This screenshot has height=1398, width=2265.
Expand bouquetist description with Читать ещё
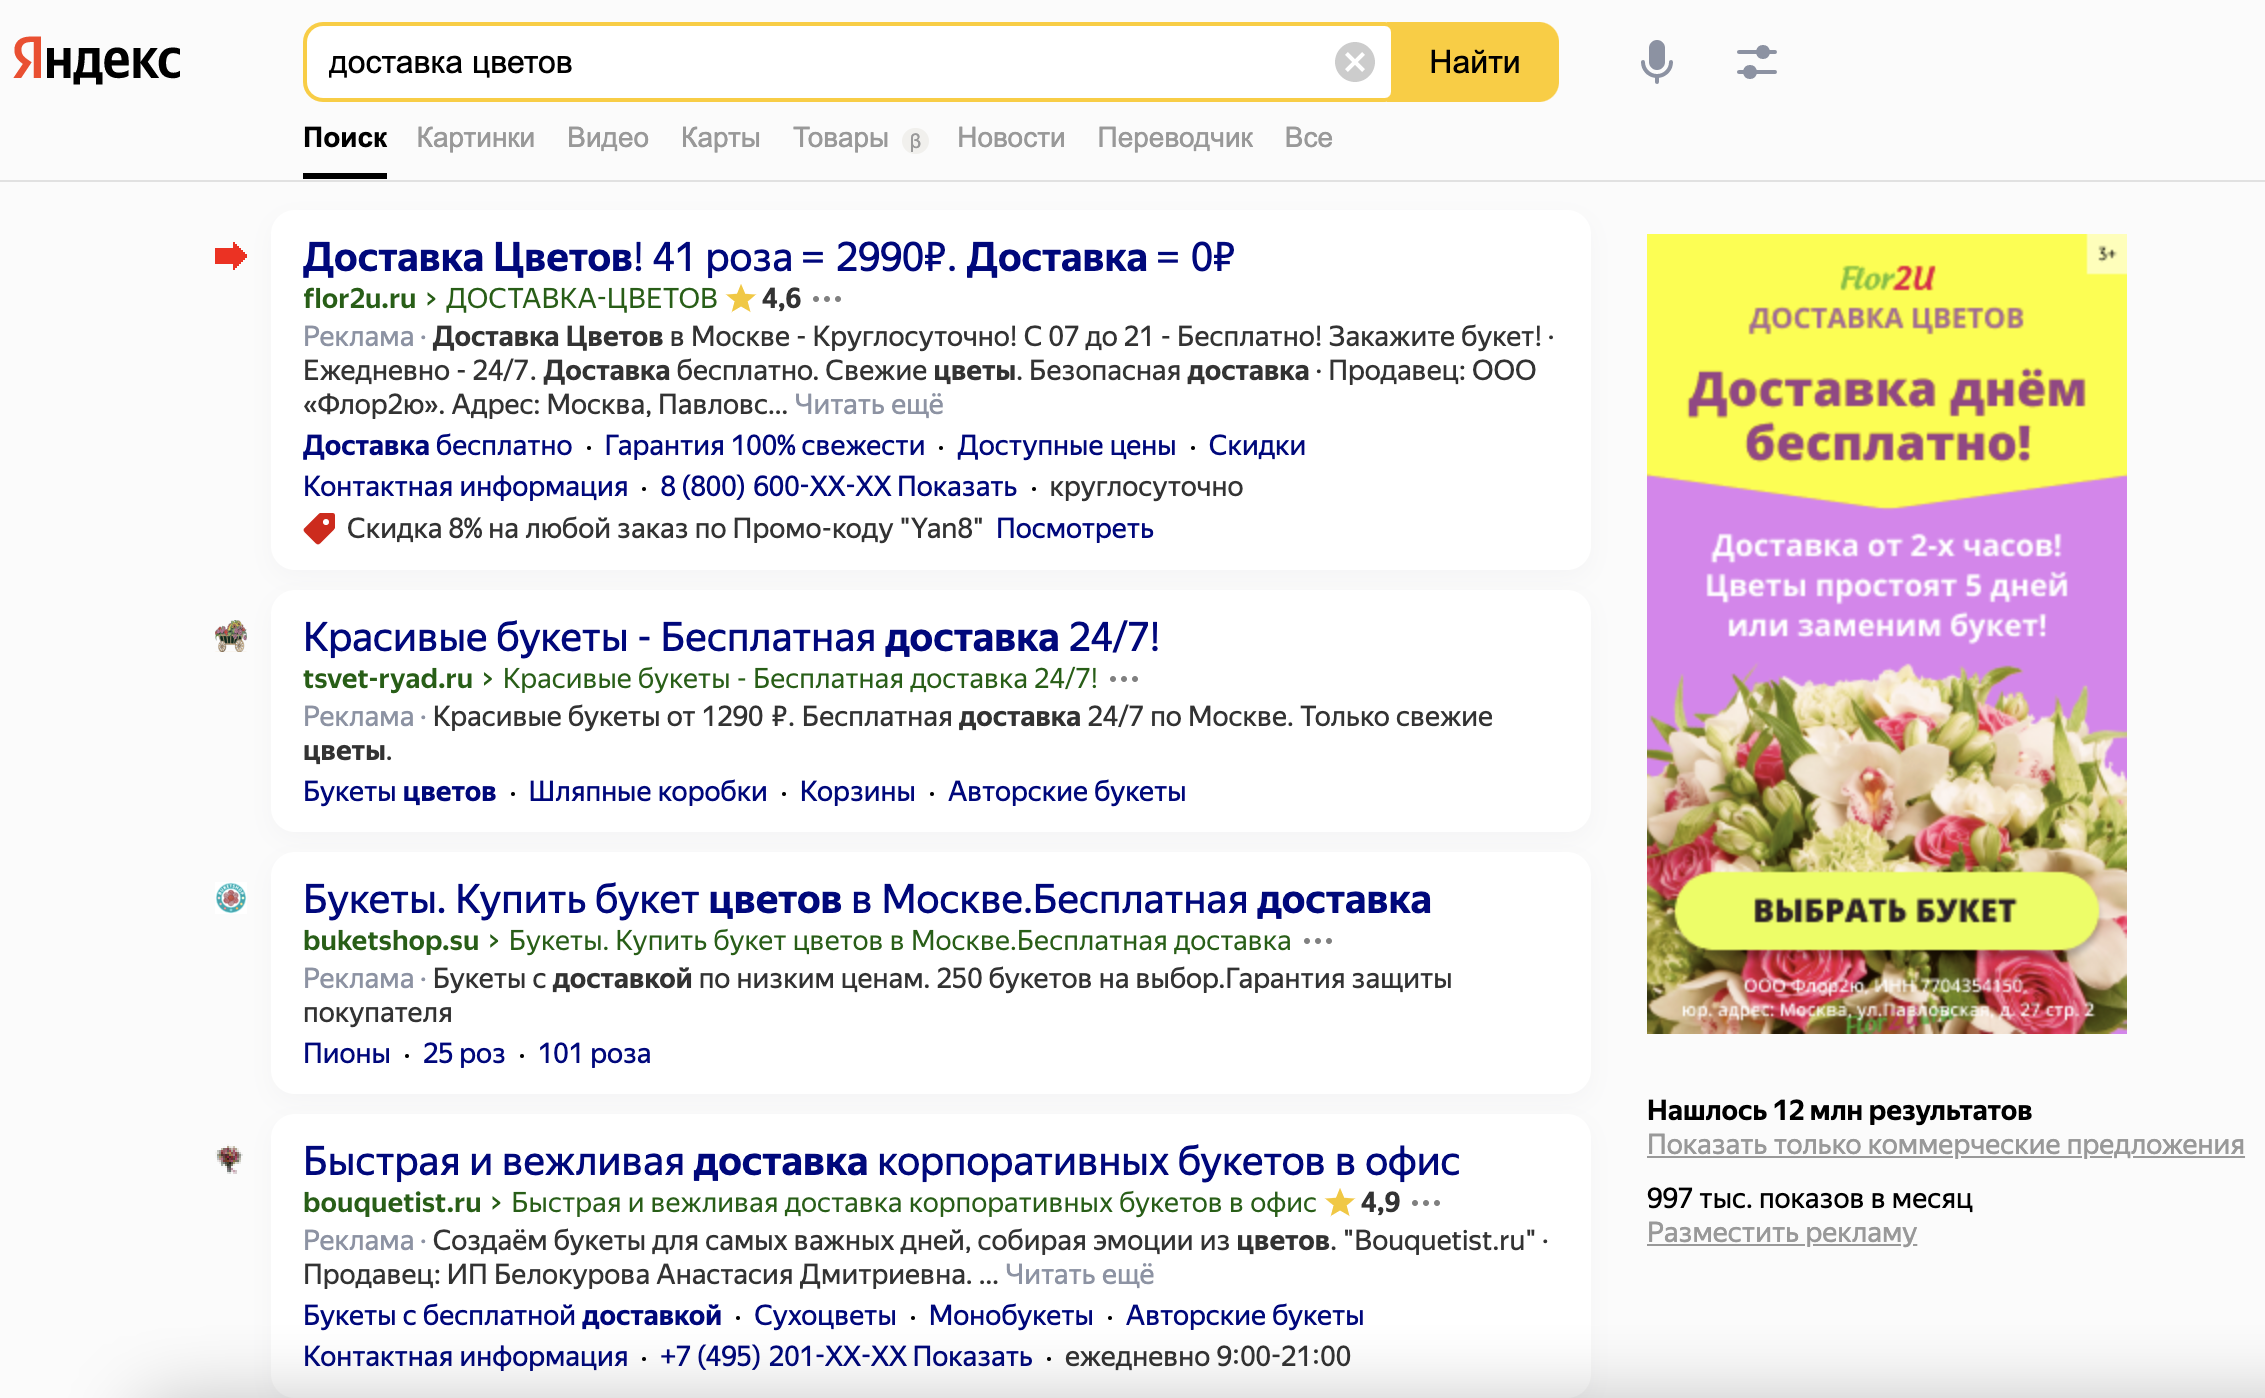click(x=1080, y=1275)
